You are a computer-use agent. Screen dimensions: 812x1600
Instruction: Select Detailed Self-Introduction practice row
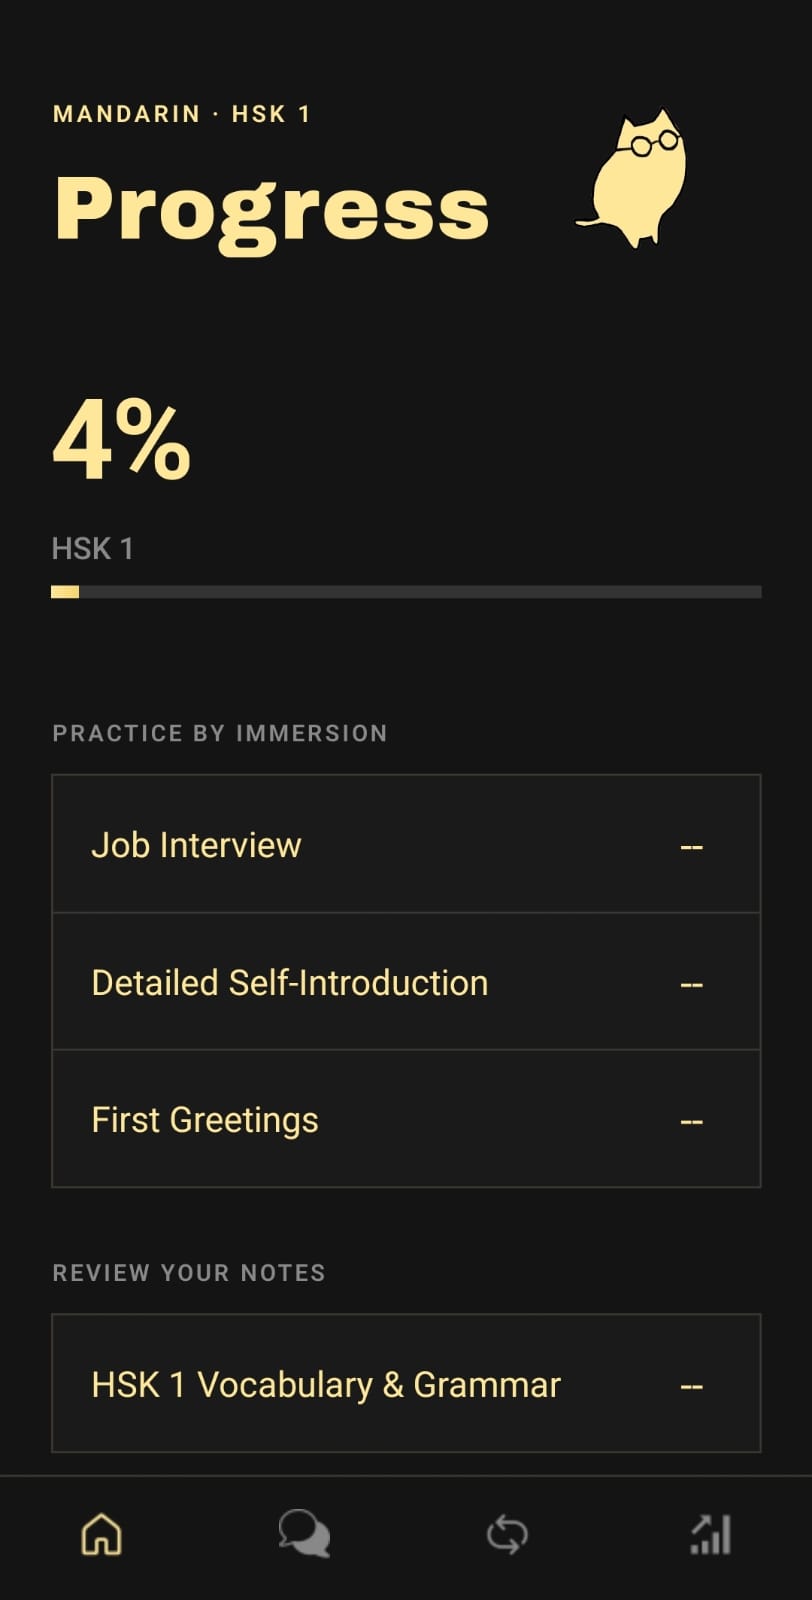[406, 981]
